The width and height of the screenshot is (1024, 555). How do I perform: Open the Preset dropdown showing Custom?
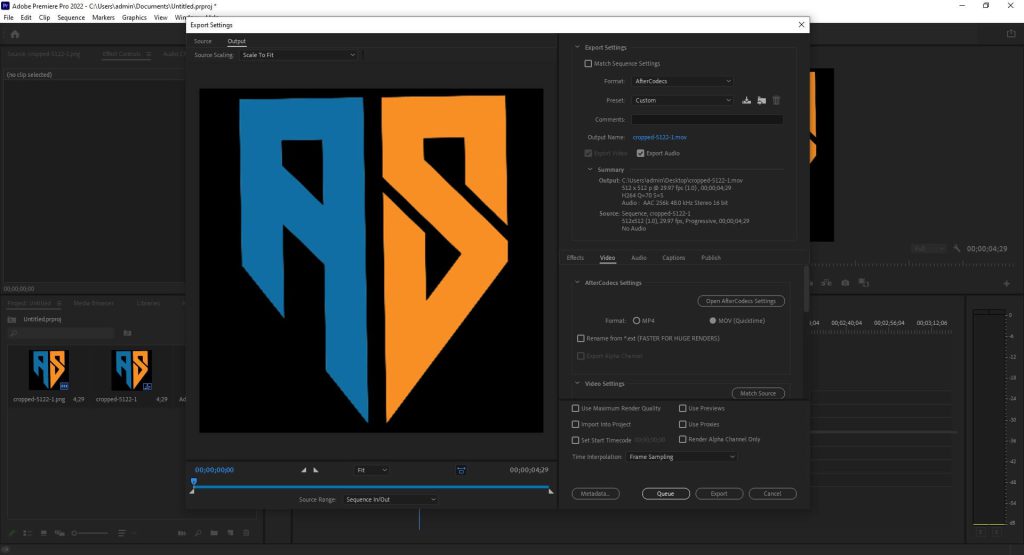[682, 100]
